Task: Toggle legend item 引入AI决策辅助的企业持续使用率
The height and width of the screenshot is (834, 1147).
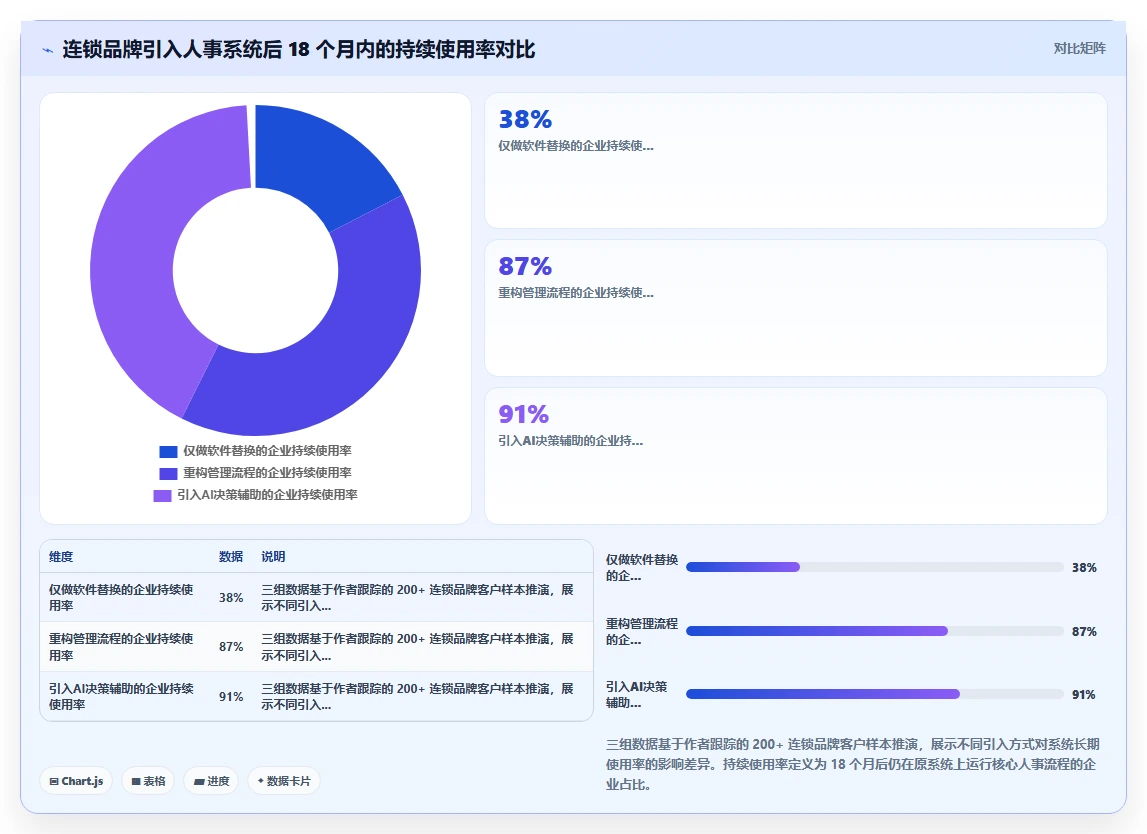Action: [x=255, y=495]
